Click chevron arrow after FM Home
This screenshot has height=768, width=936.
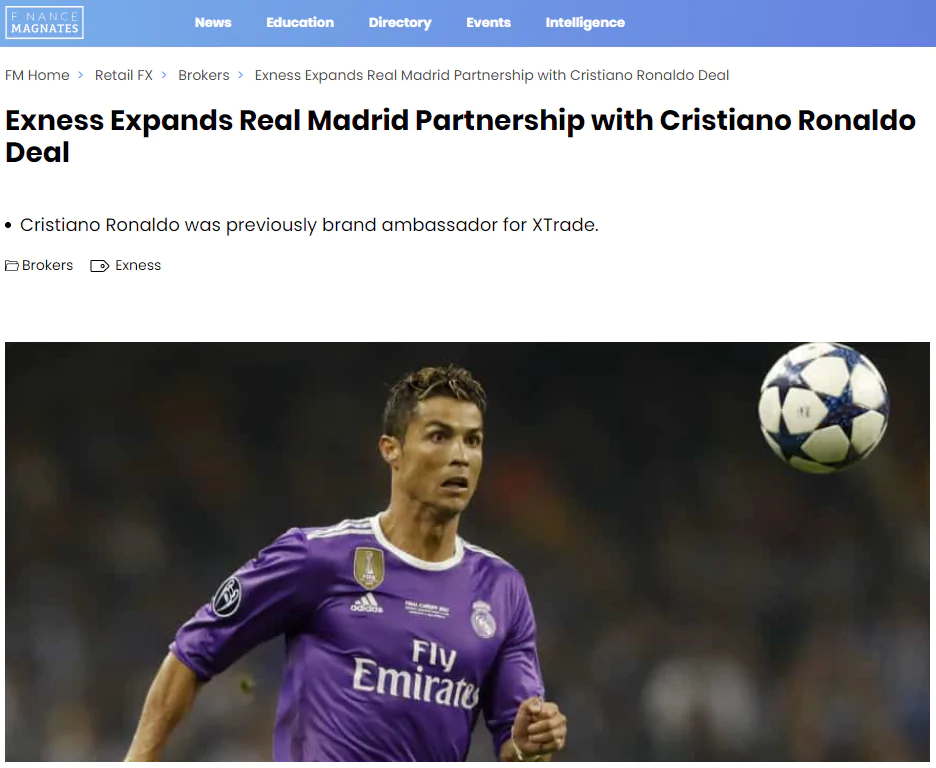coord(81,75)
